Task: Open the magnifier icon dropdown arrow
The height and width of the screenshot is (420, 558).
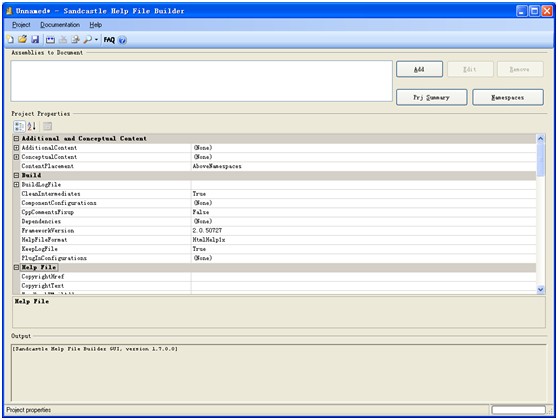Action: point(96,40)
